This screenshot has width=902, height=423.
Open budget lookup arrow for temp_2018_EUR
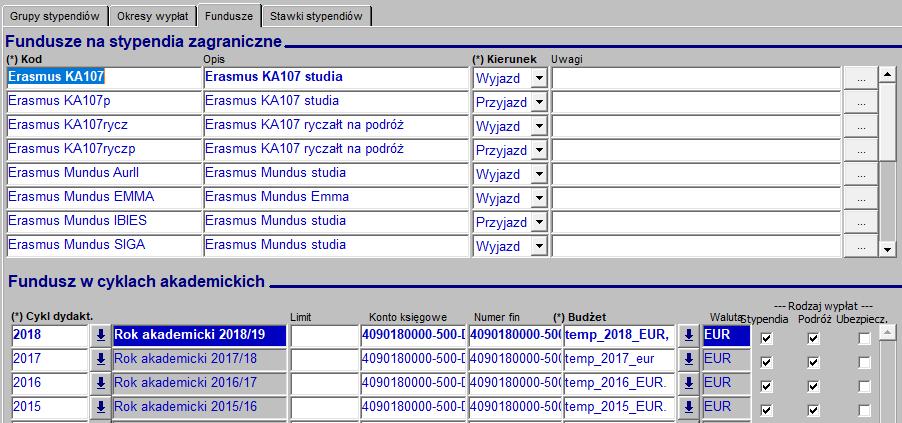[688, 336]
